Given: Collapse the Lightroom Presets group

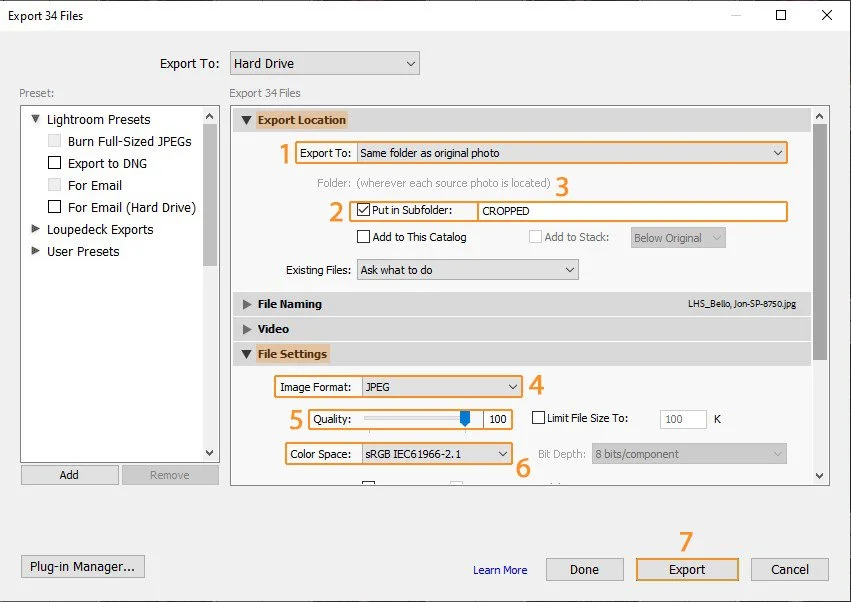Looking at the screenshot, I should coord(35,119).
